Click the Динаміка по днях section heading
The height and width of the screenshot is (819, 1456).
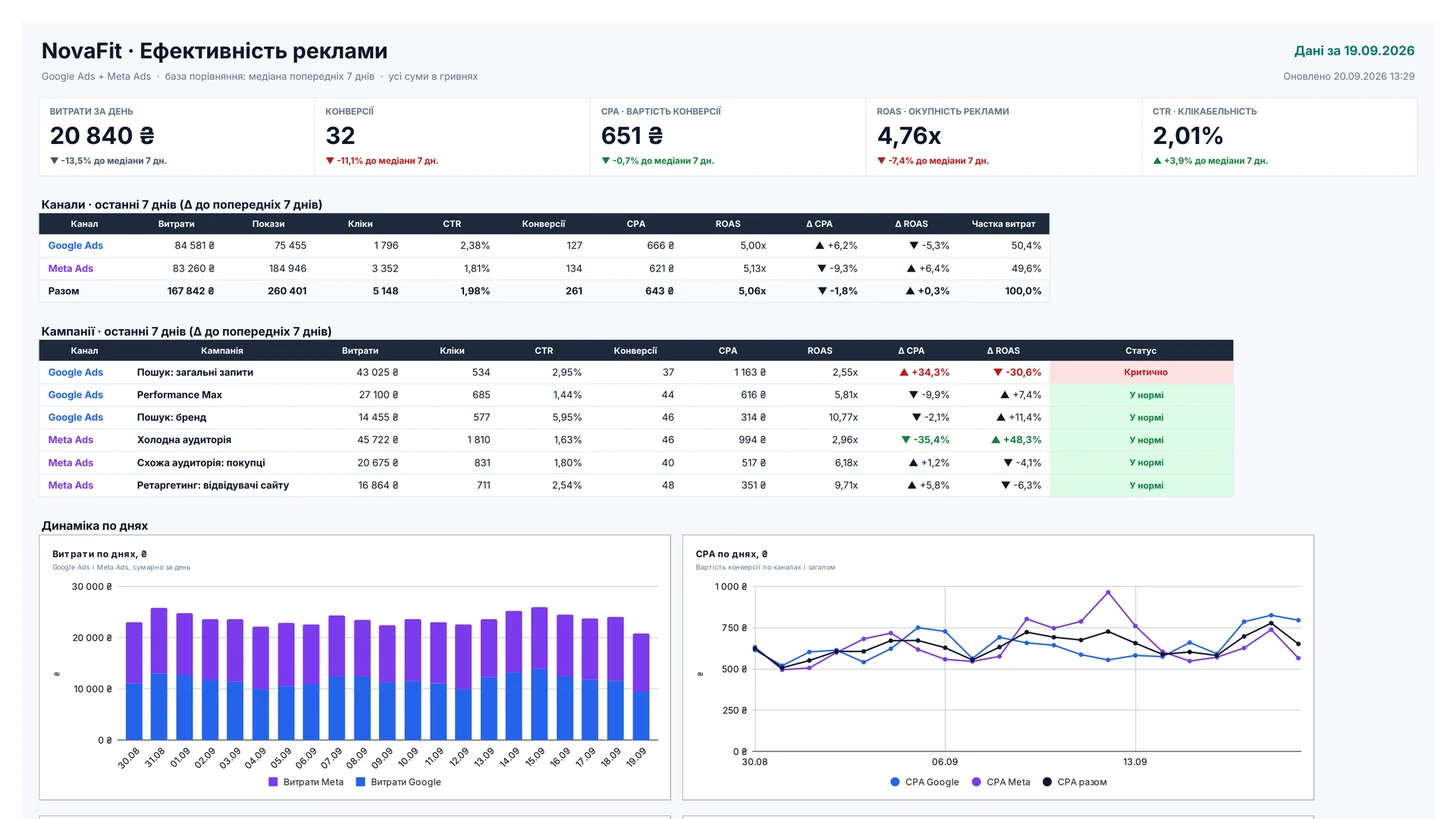tap(94, 525)
